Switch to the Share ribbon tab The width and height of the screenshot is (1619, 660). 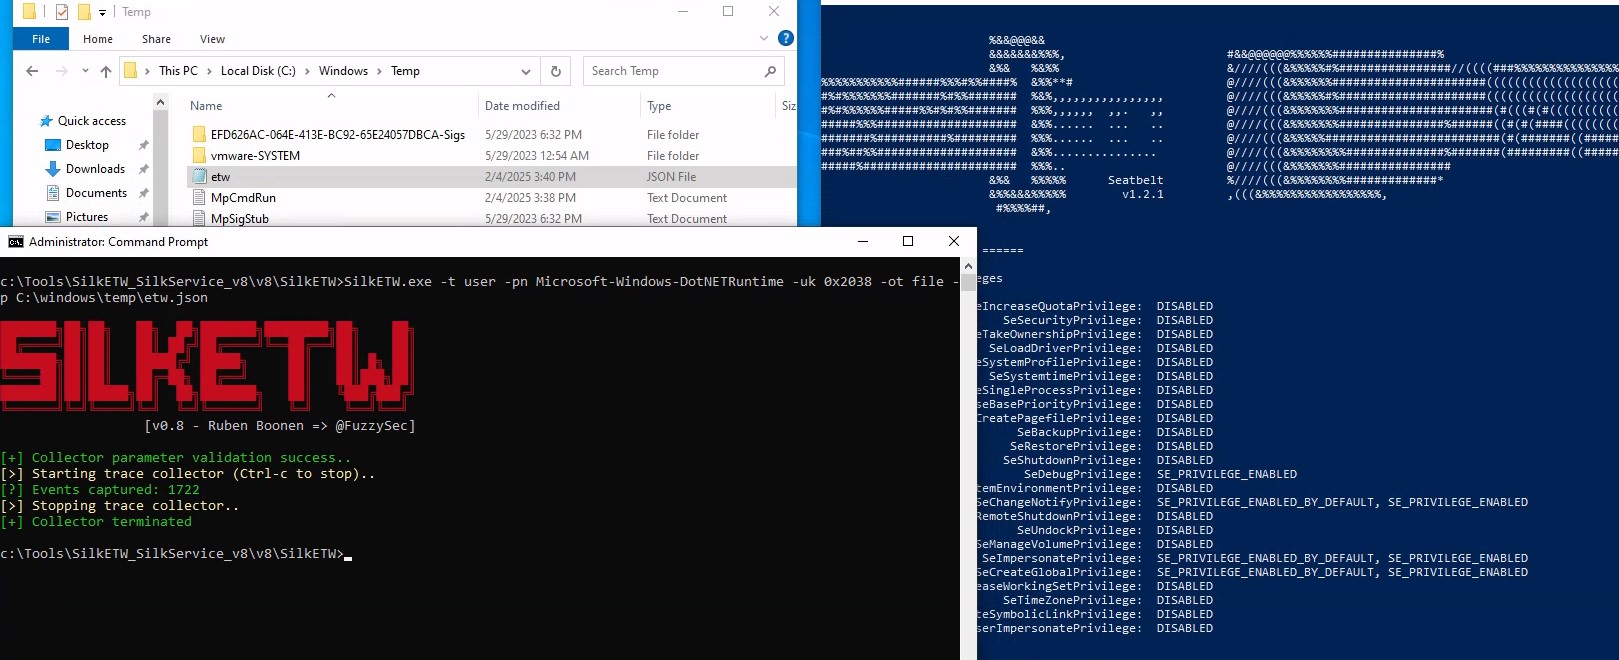156,39
